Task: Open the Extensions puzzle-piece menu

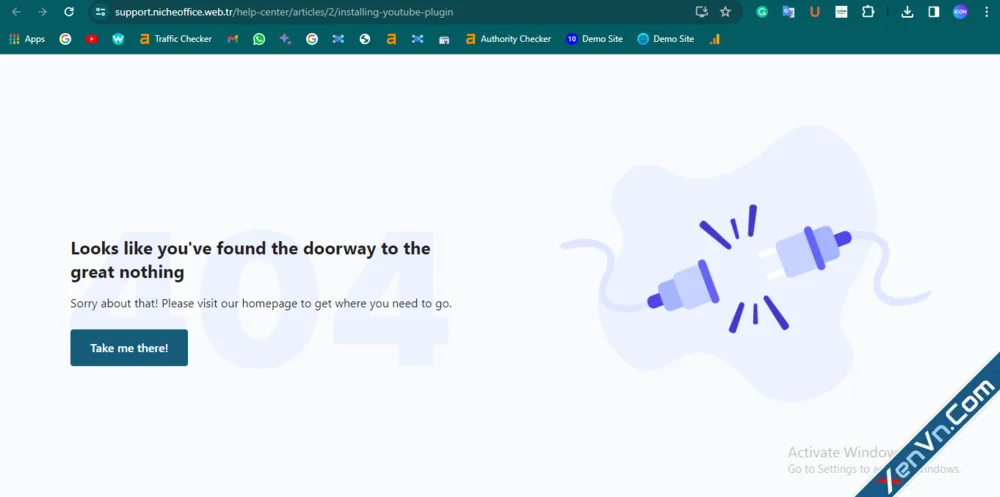Action: click(x=867, y=12)
